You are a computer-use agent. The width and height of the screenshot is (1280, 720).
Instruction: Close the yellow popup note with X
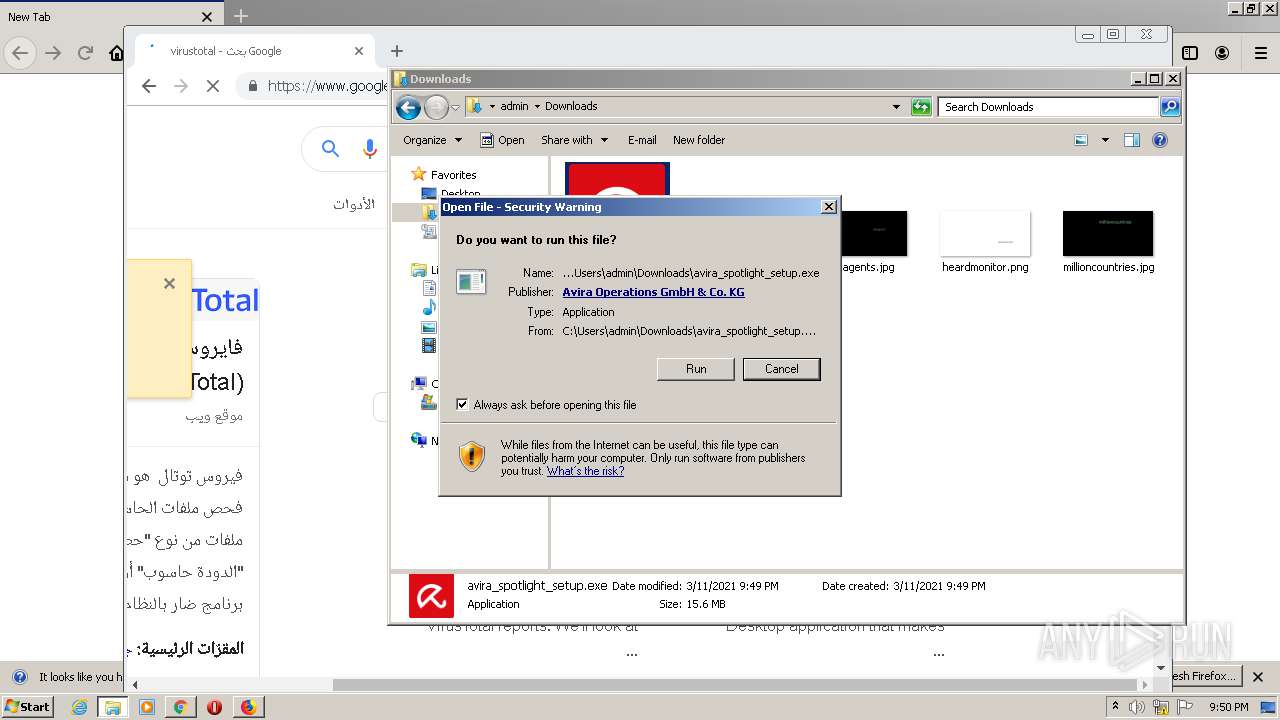pyautogui.click(x=169, y=284)
